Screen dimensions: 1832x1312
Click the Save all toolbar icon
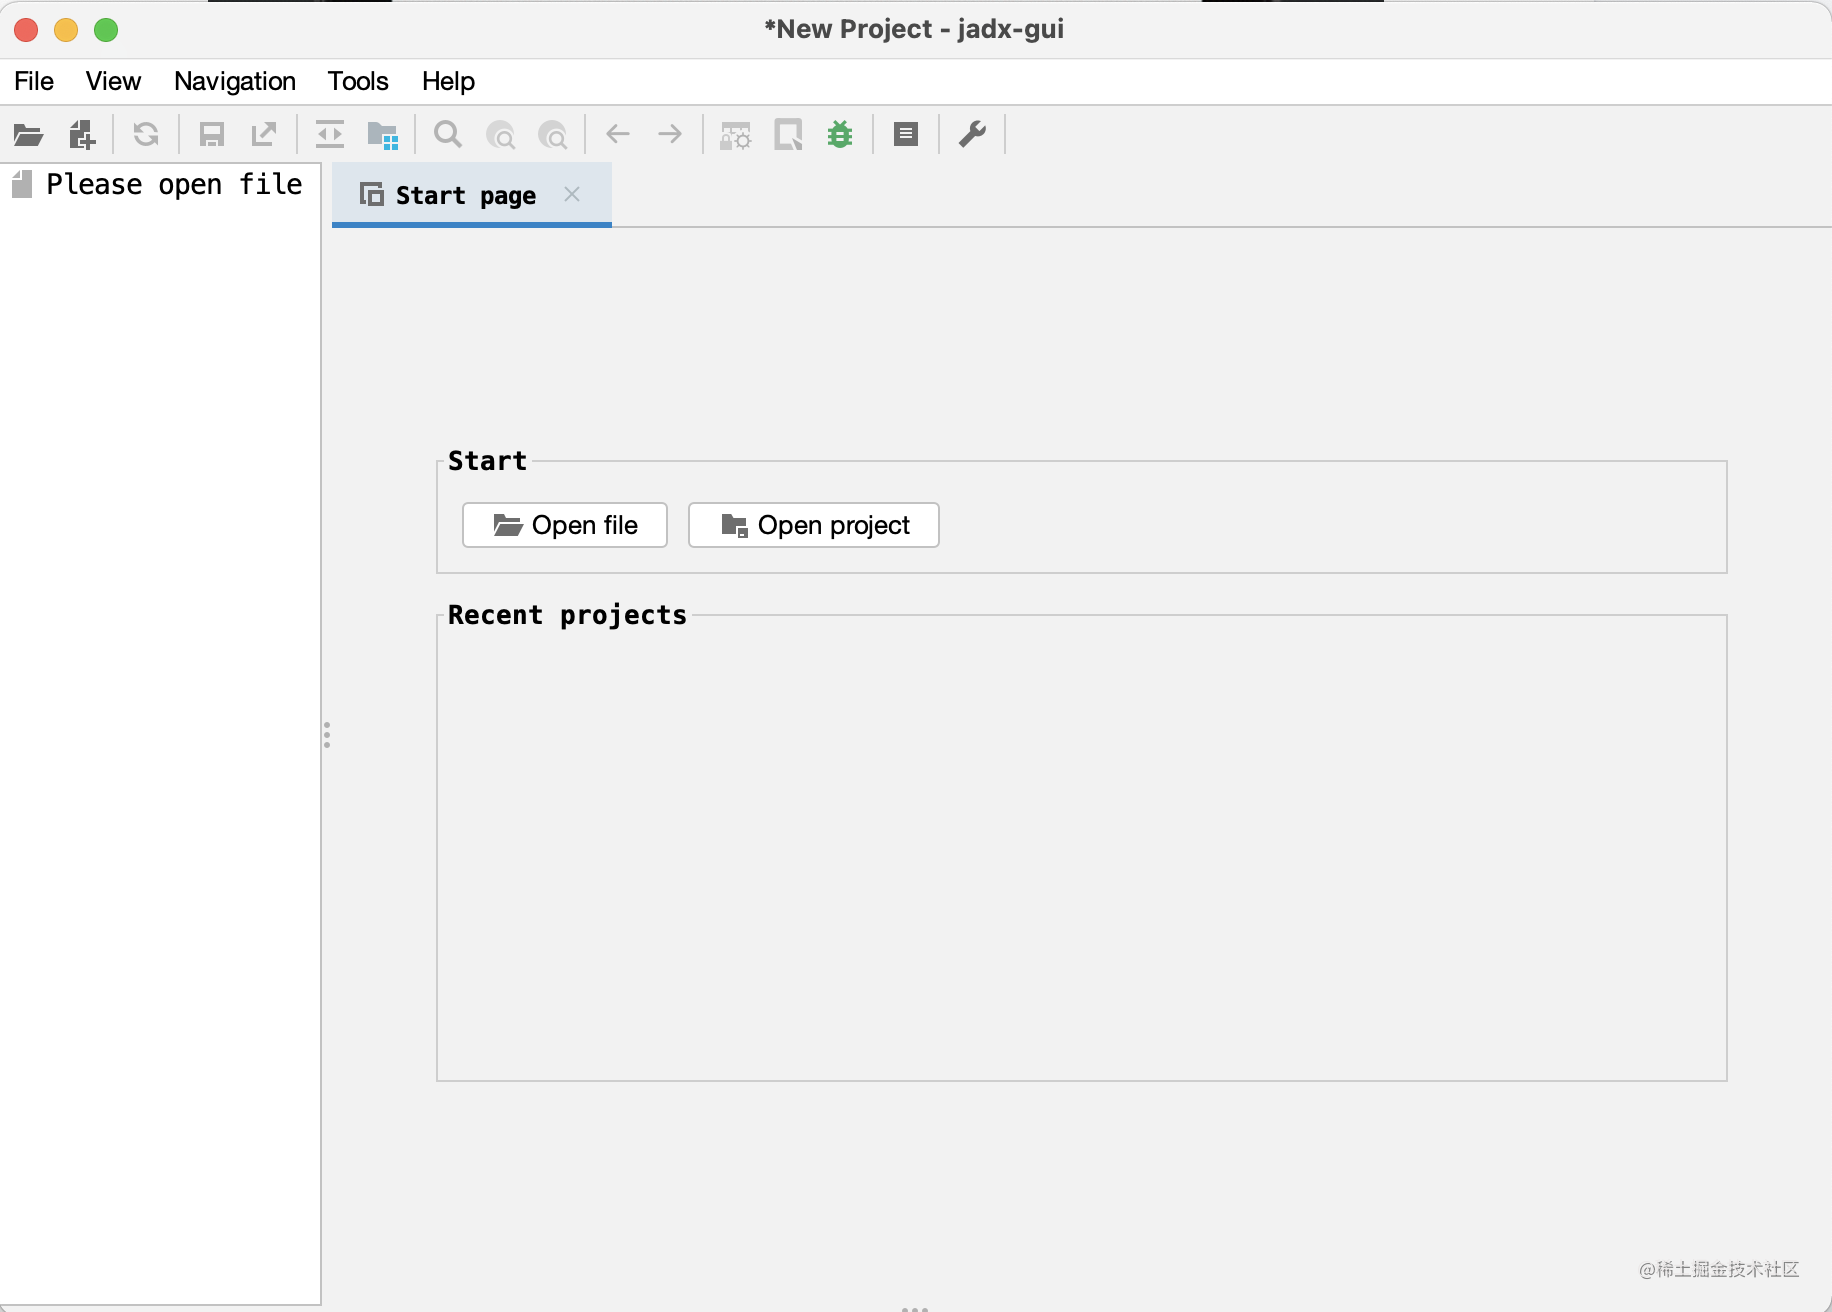click(x=212, y=134)
